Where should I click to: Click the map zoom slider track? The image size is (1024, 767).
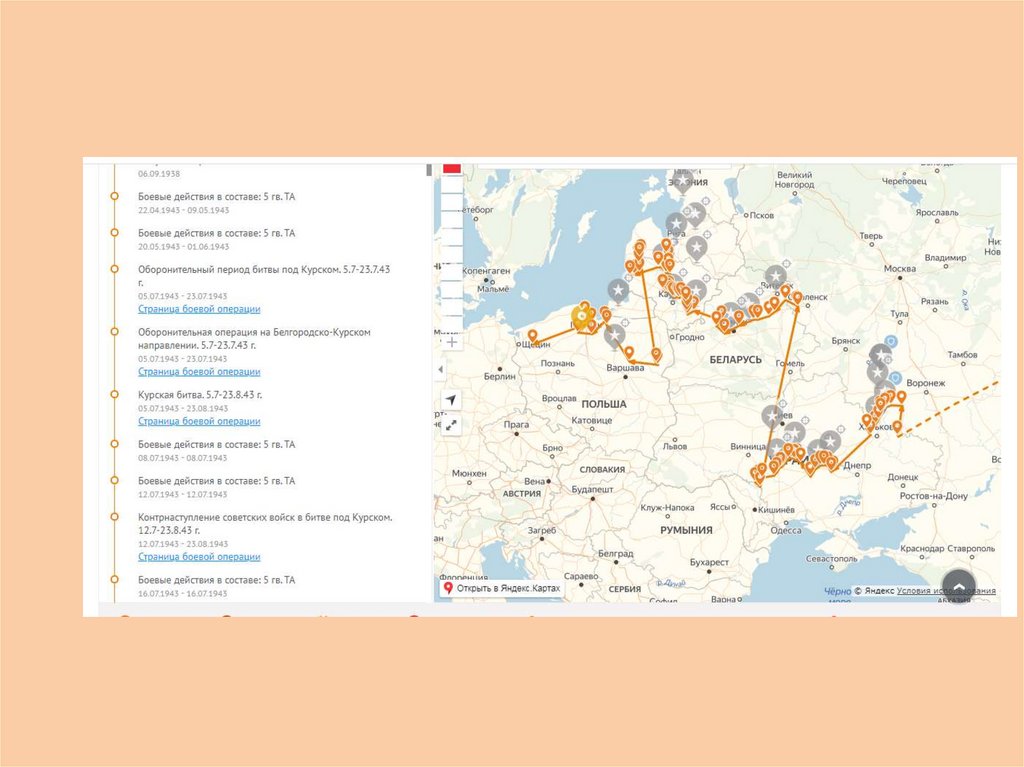coord(452,253)
